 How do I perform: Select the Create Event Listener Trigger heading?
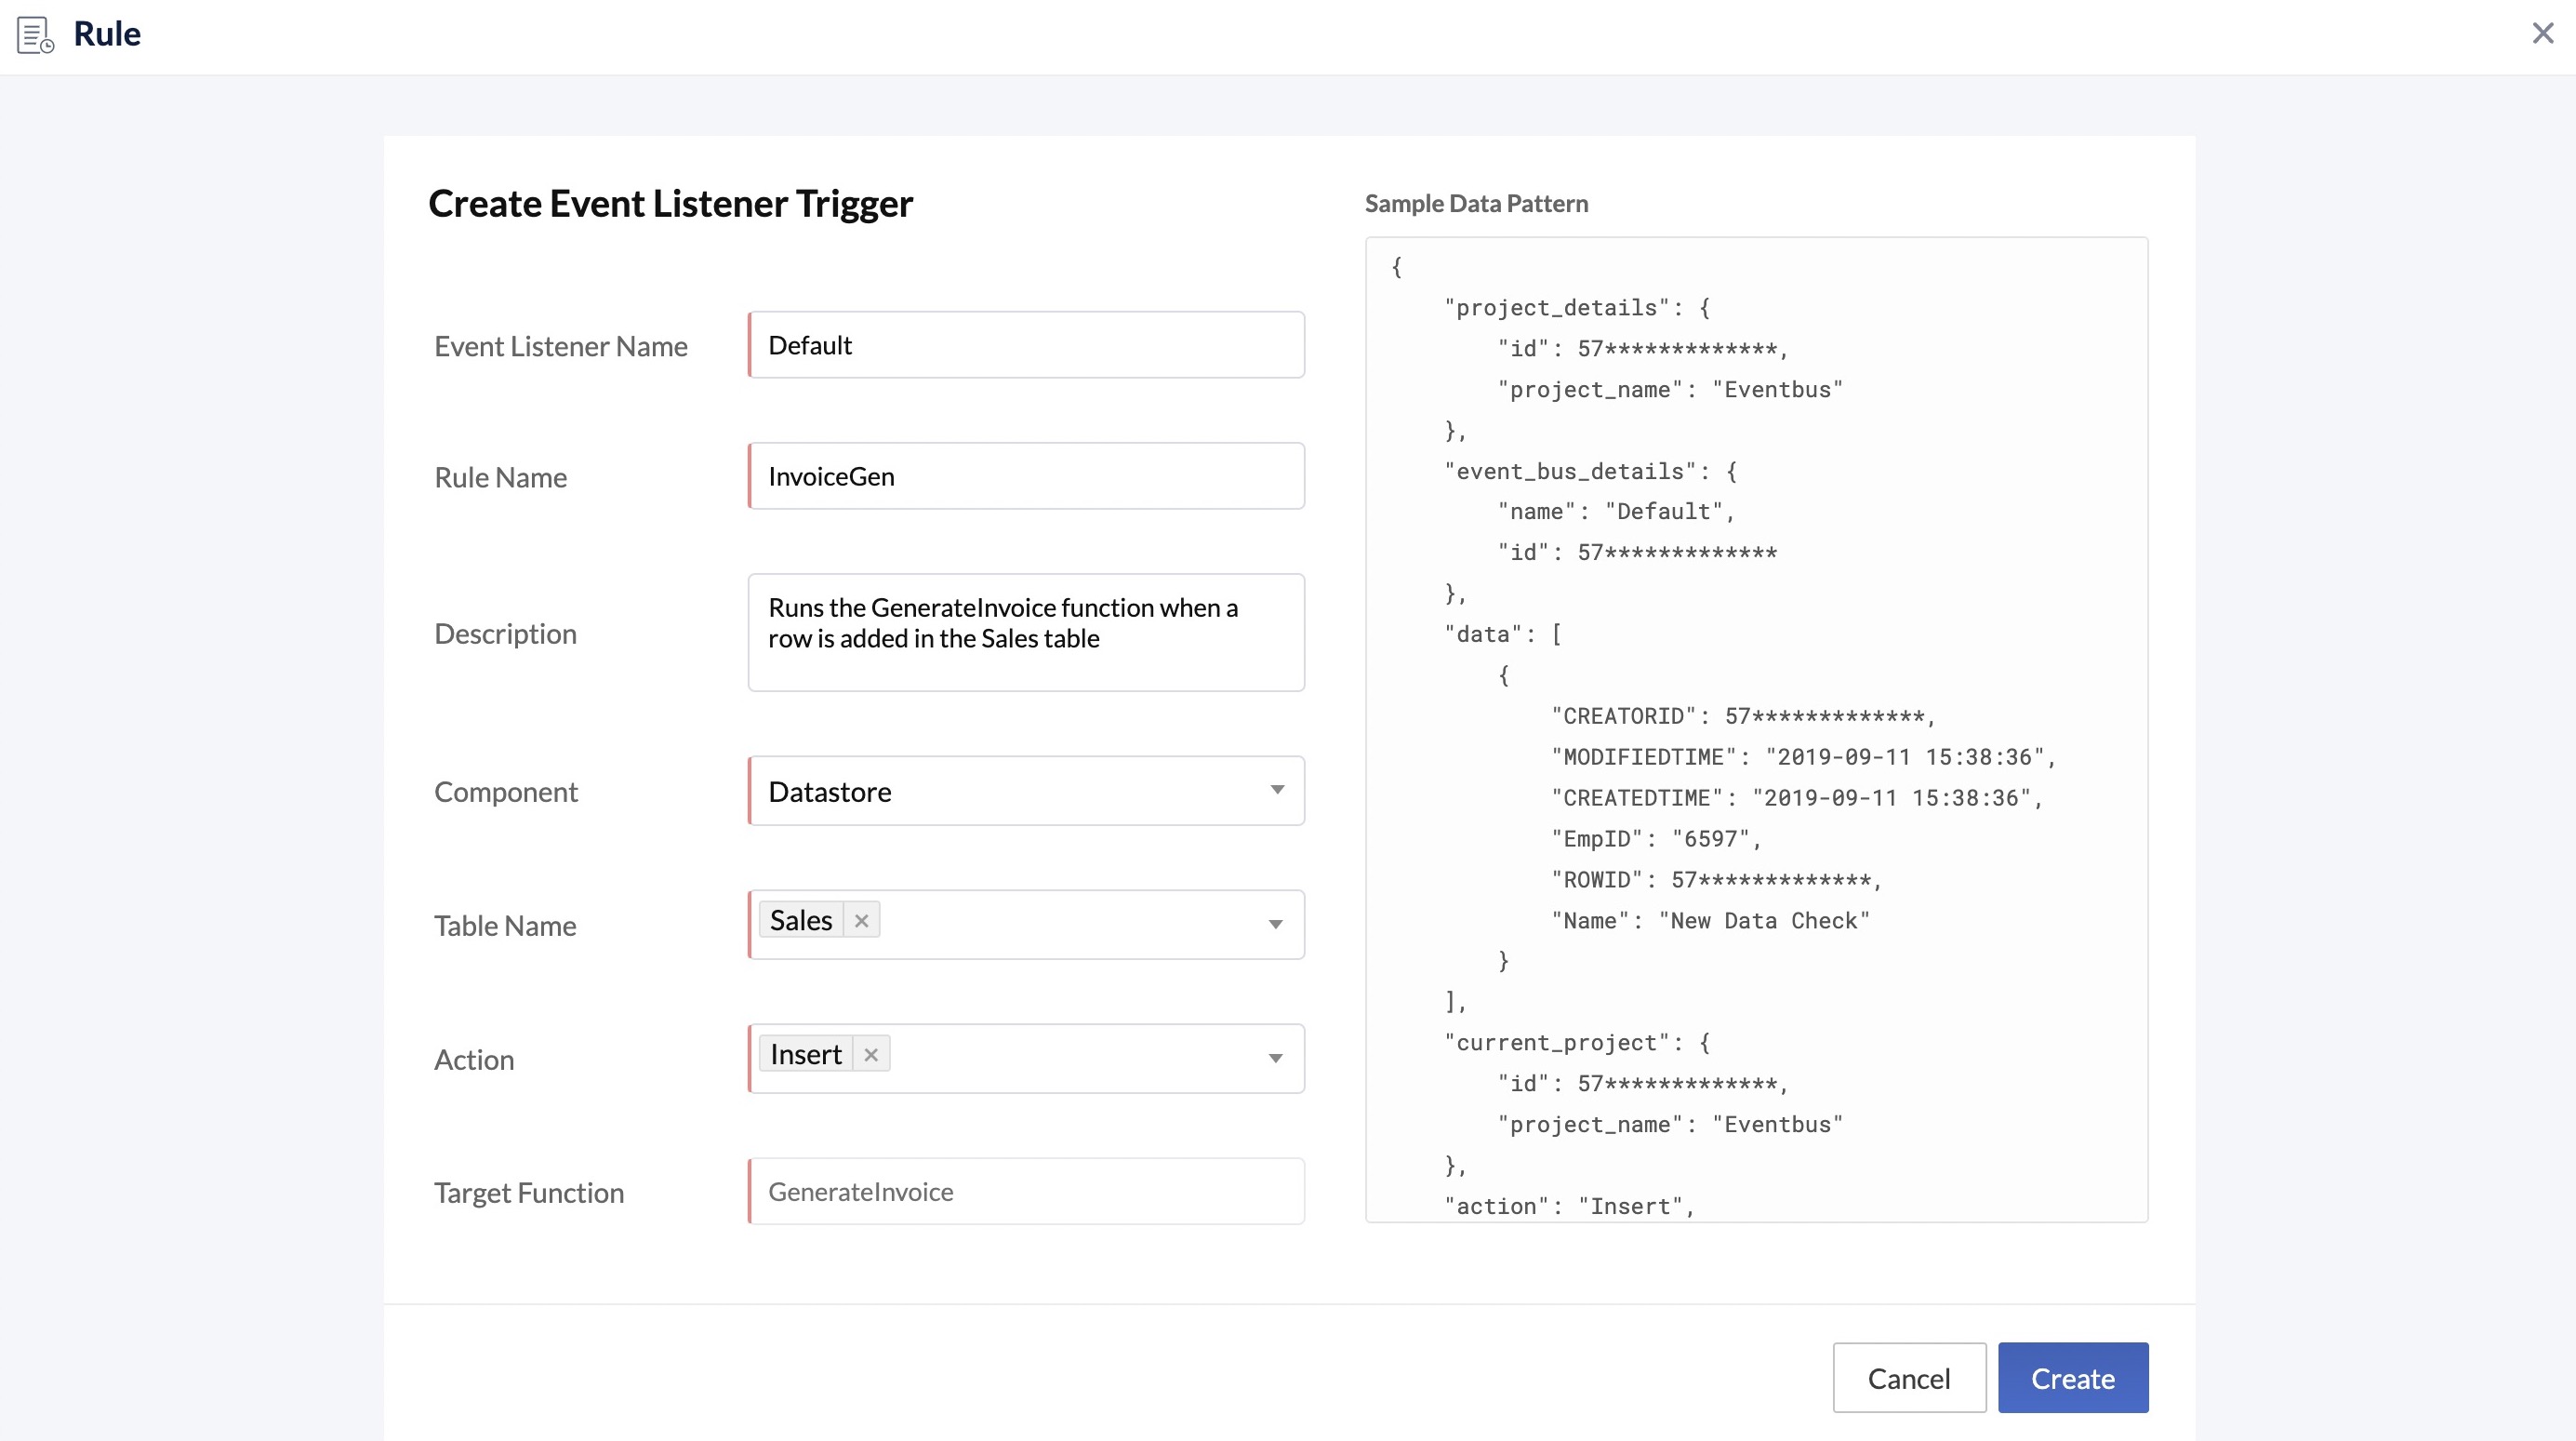(x=670, y=203)
